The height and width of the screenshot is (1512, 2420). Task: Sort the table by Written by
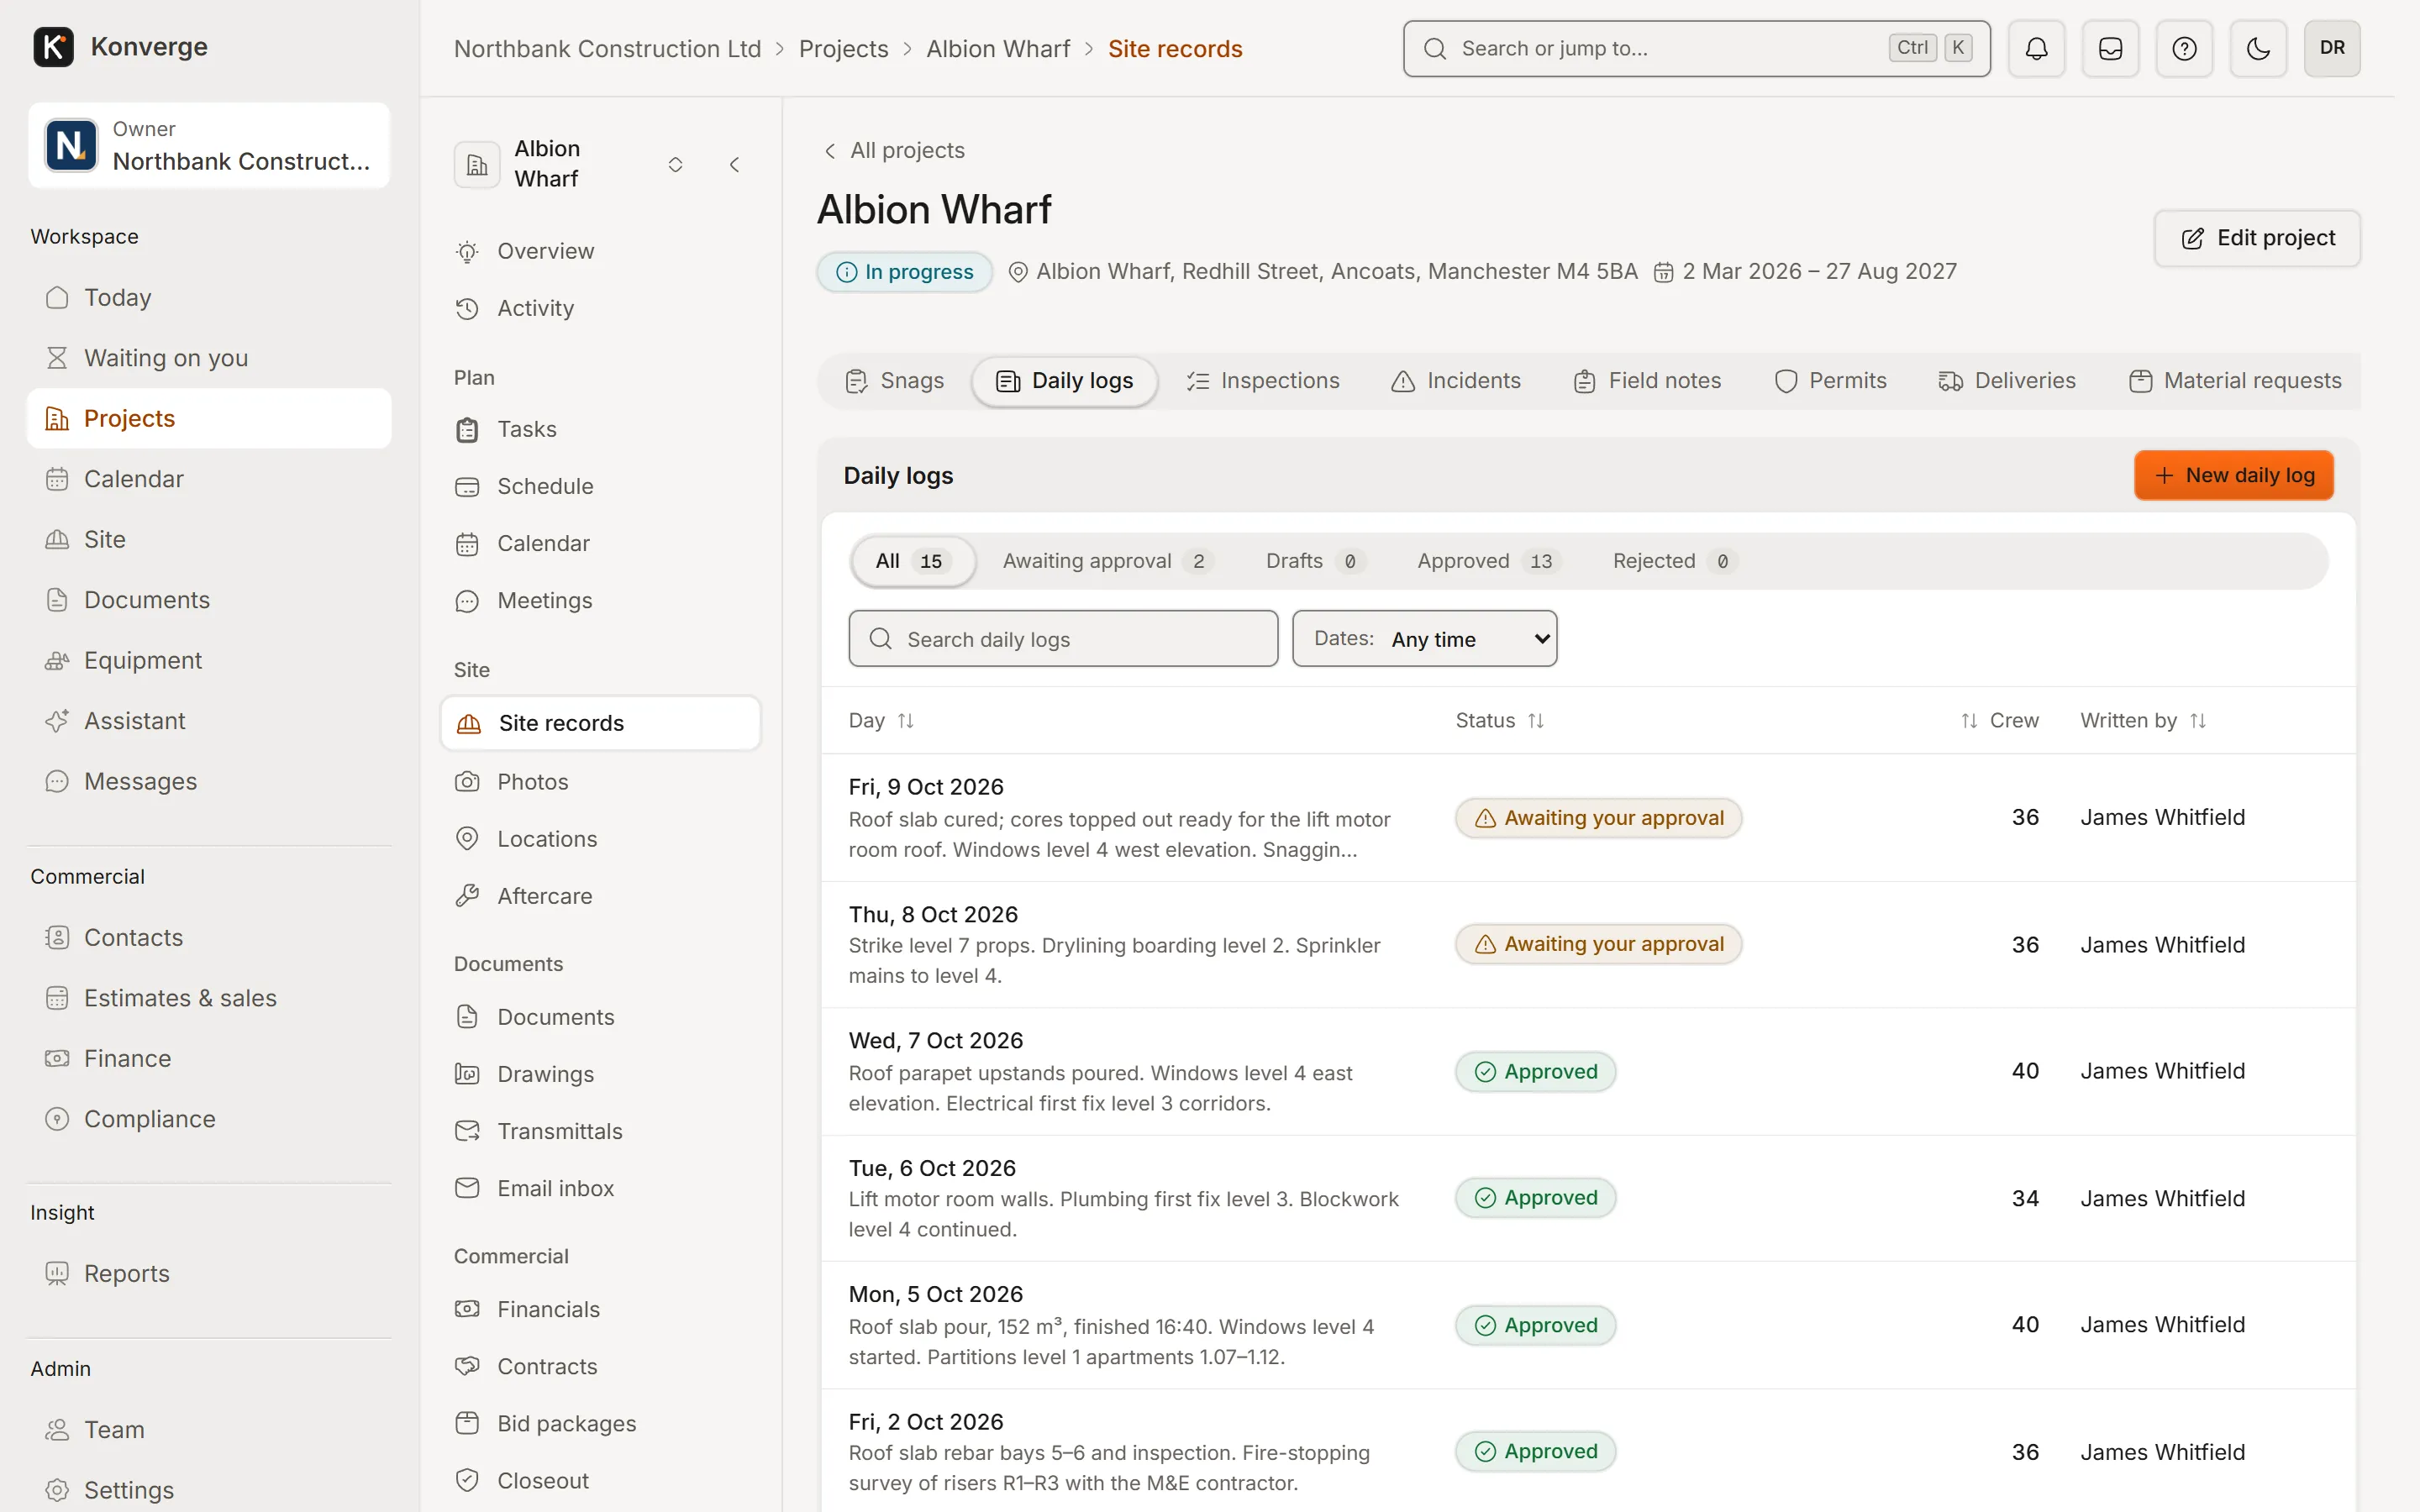coord(2143,720)
